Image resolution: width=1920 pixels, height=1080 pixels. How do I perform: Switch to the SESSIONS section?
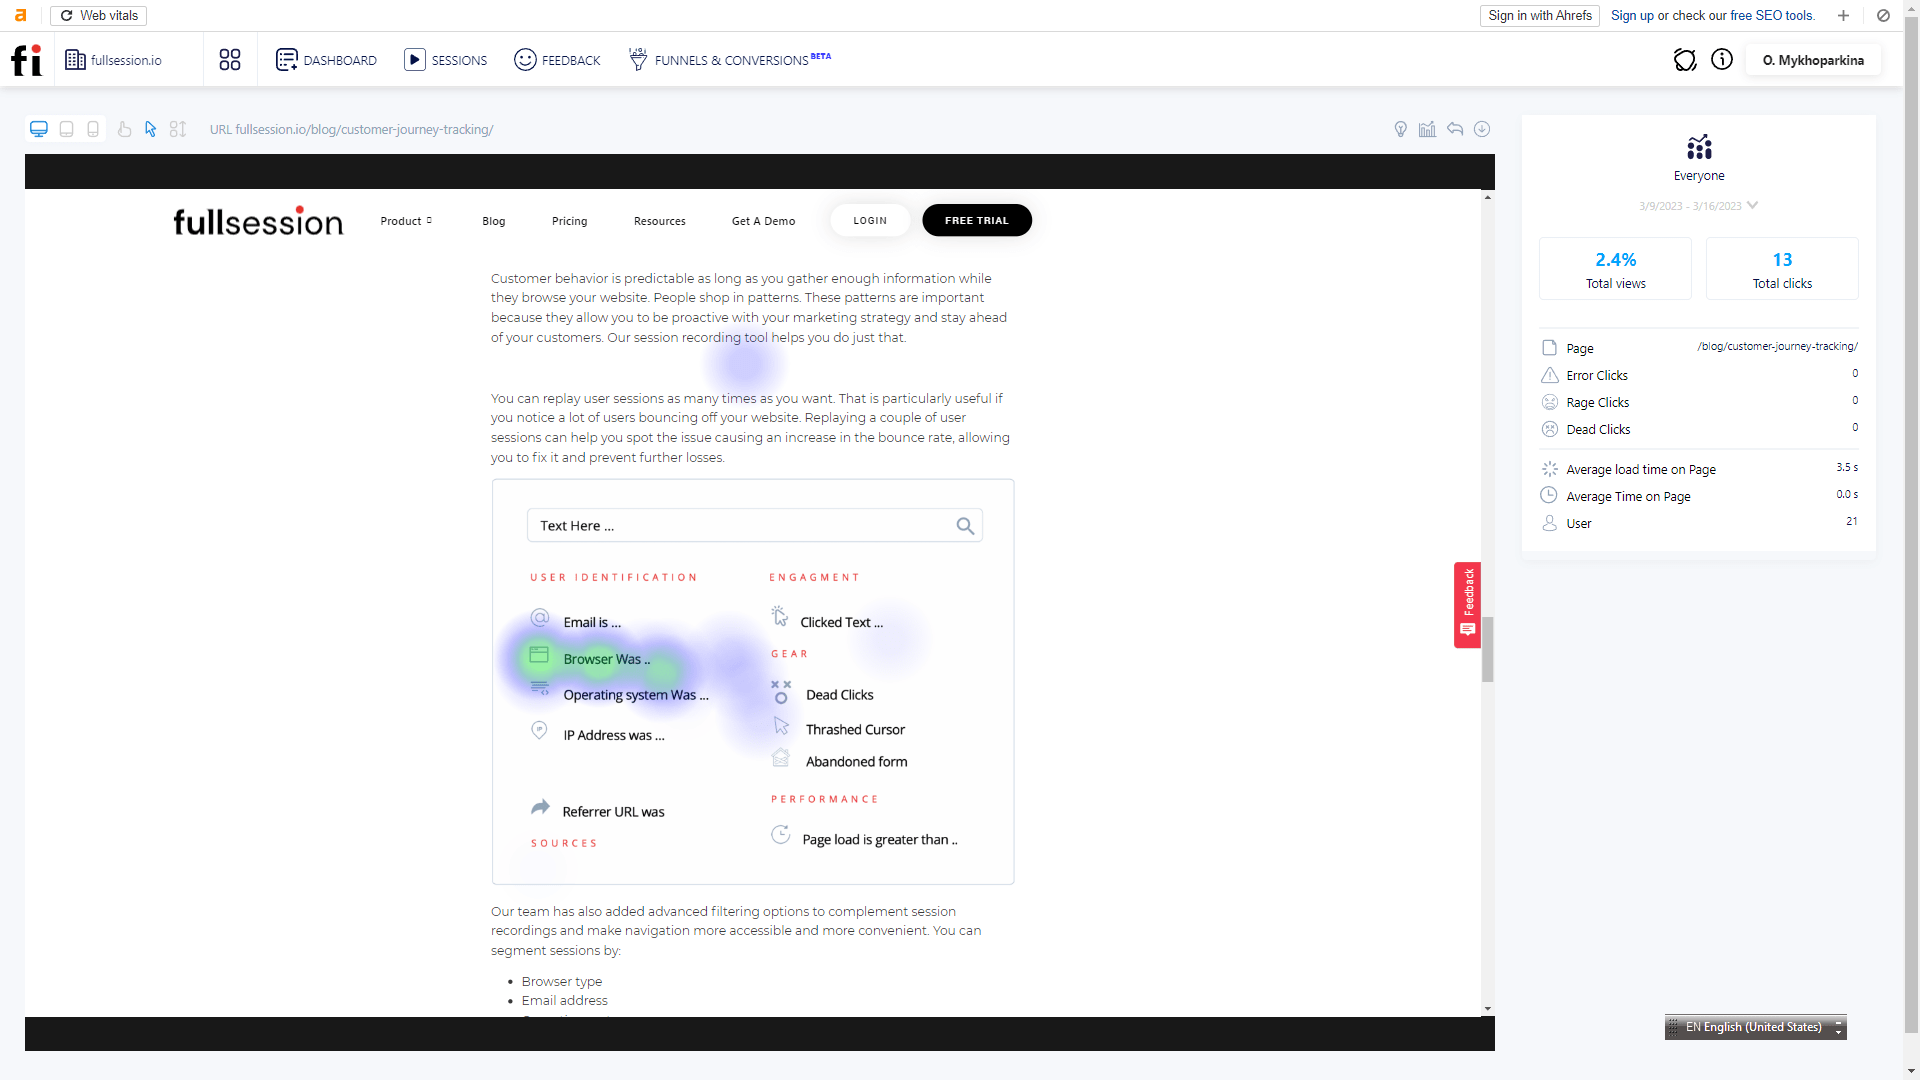coord(445,60)
